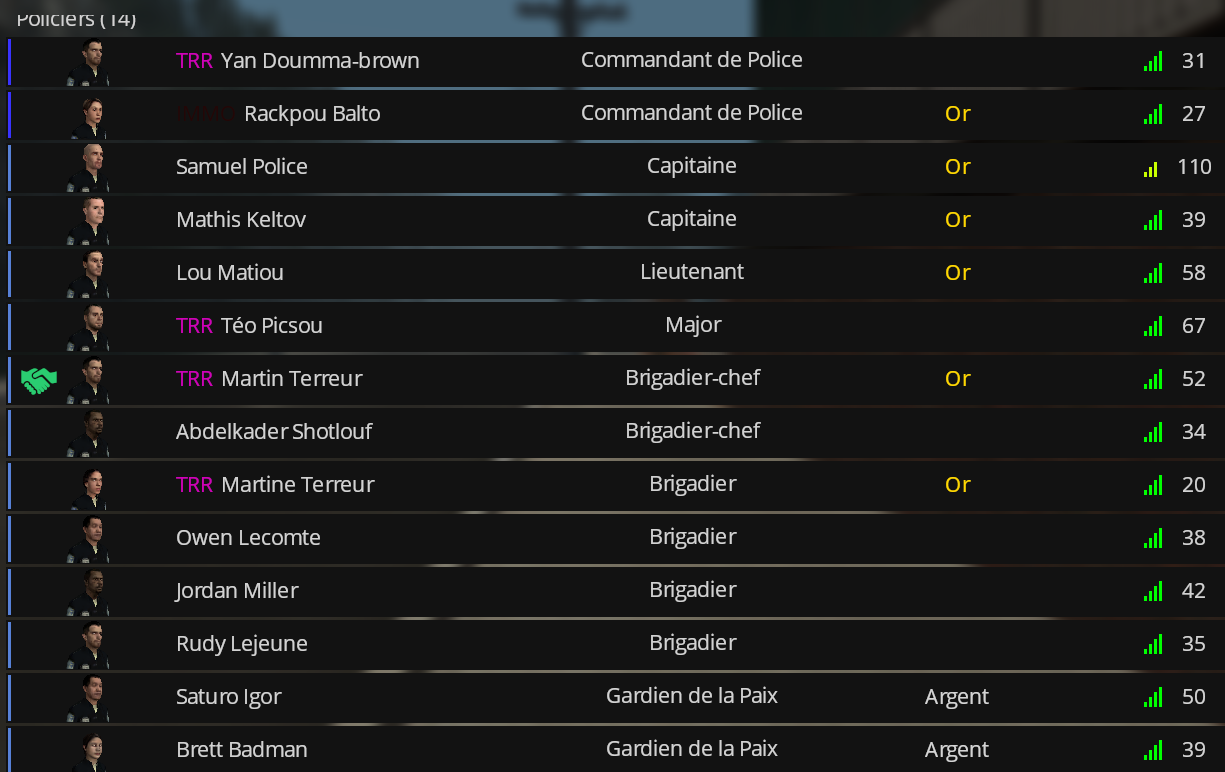Image resolution: width=1225 pixels, height=772 pixels.
Task: Click the connection bars icon for Lou Matiou
Action: point(1152,273)
